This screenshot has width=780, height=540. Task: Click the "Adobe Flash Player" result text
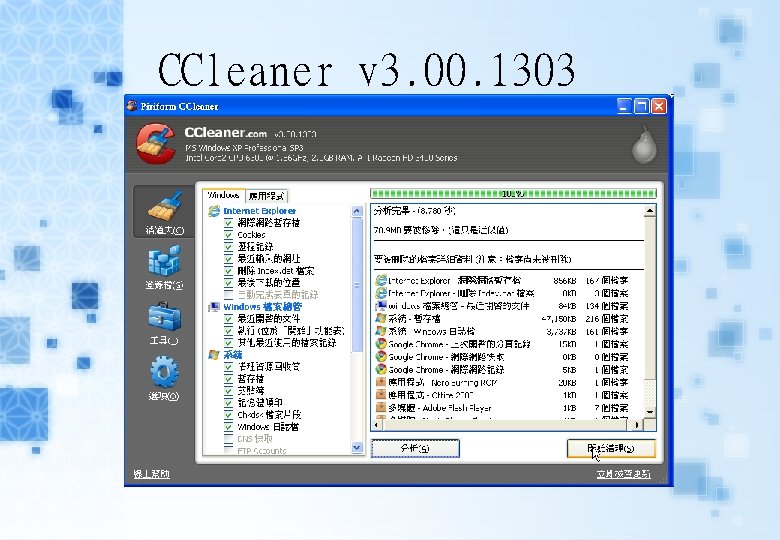tap(457, 408)
